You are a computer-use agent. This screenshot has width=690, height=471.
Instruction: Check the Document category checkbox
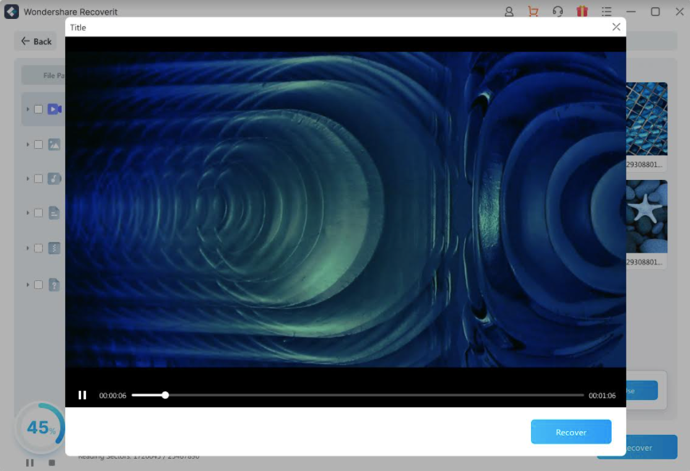click(x=39, y=213)
